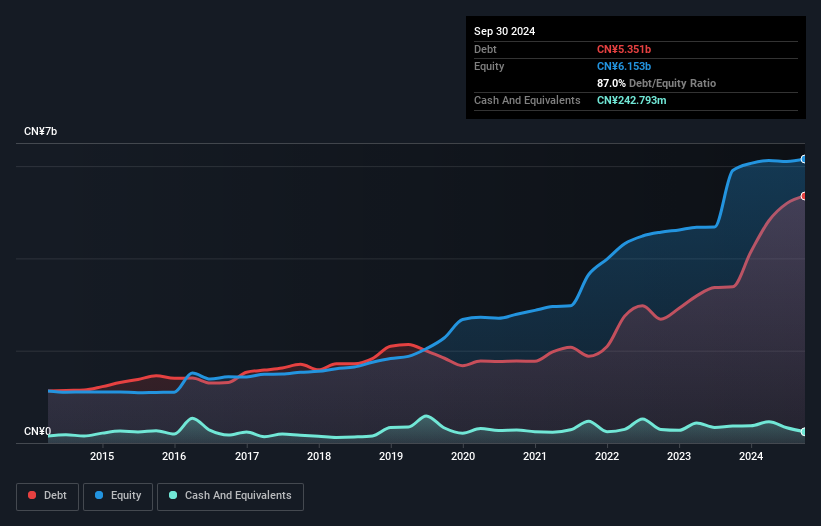Click the CN¥0 y-axis label
821x526 pixels.
click(38, 431)
